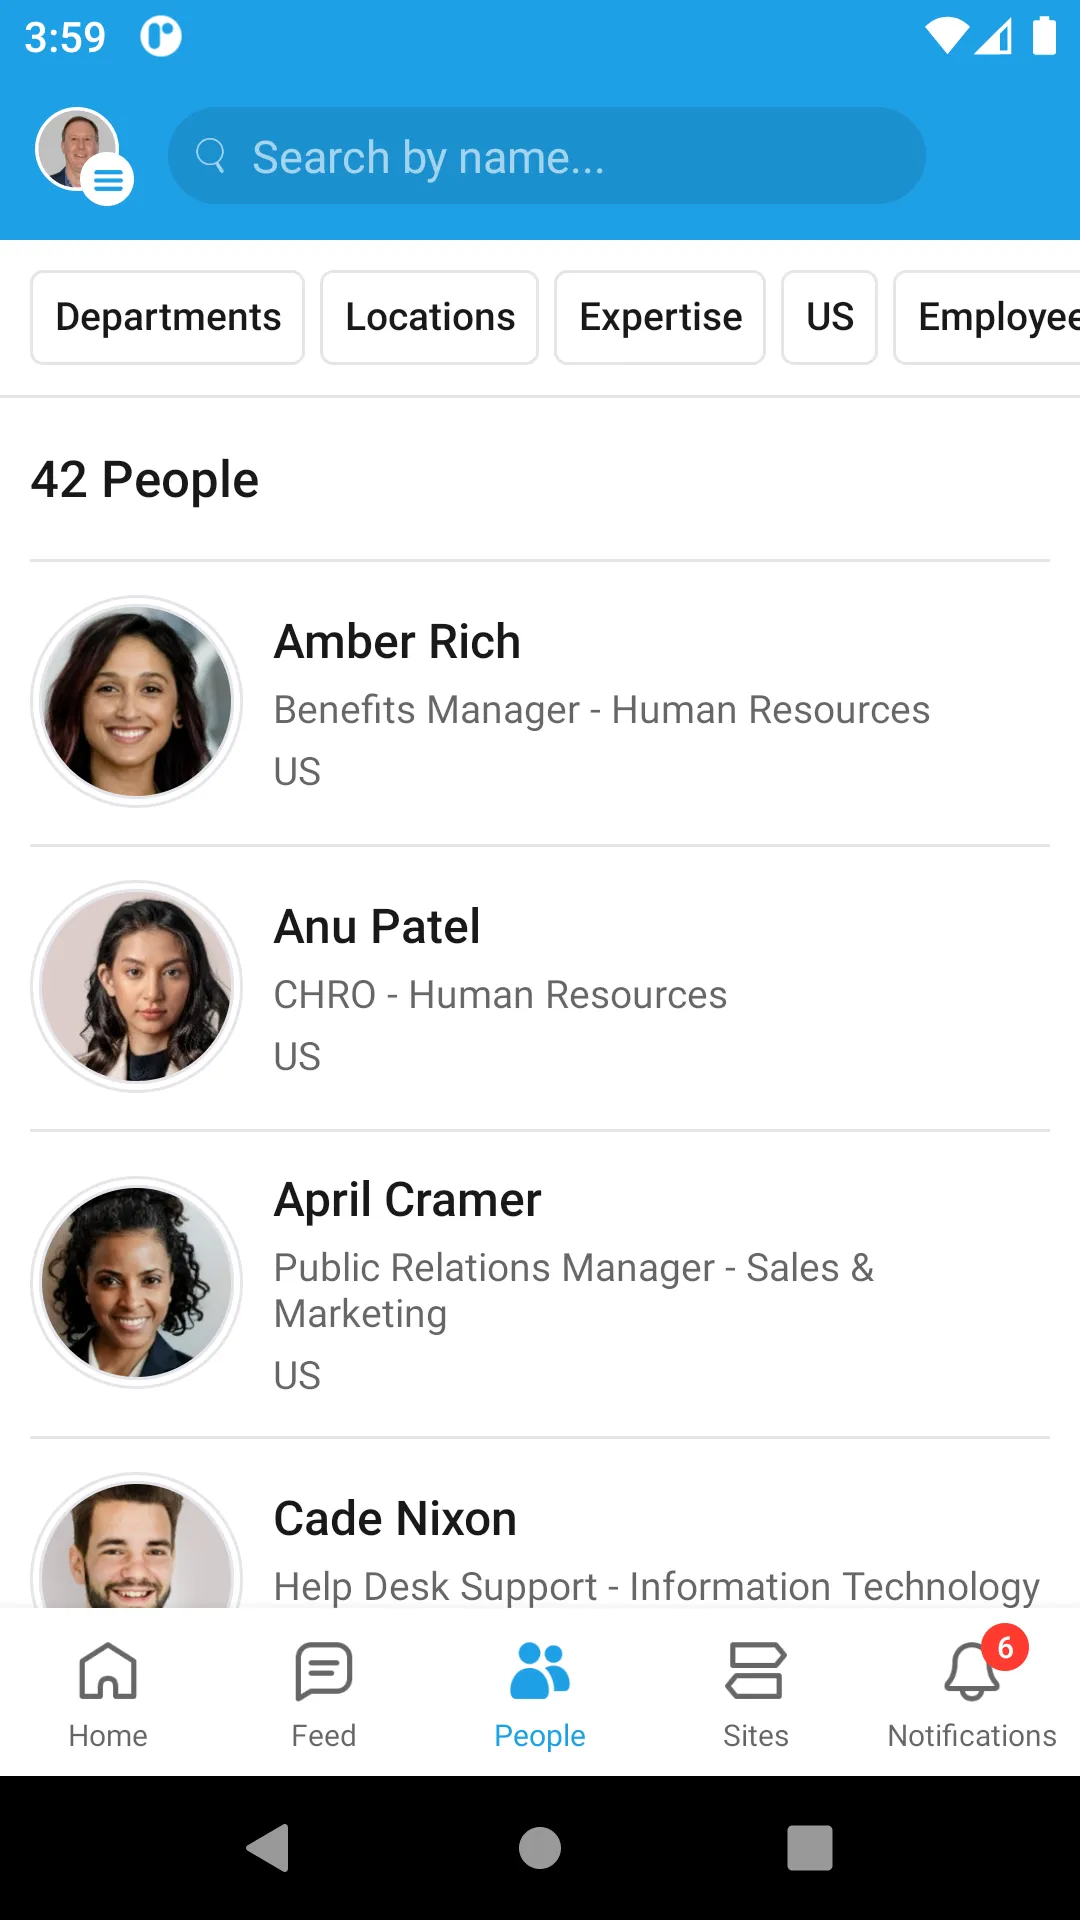Open the Home tab icon
1080x1920 pixels.
coord(108,1671)
